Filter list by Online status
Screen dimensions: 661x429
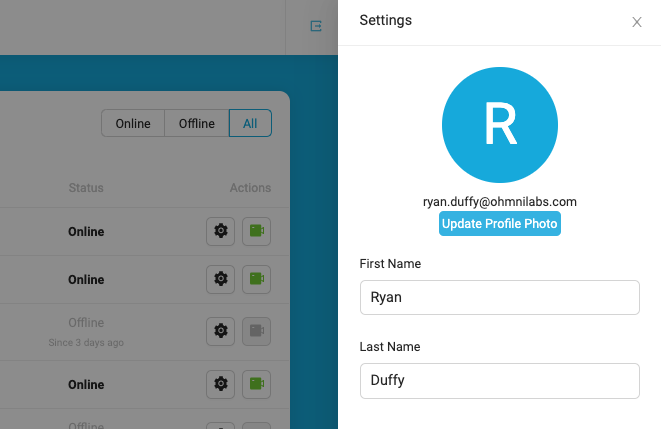[x=133, y=123]
